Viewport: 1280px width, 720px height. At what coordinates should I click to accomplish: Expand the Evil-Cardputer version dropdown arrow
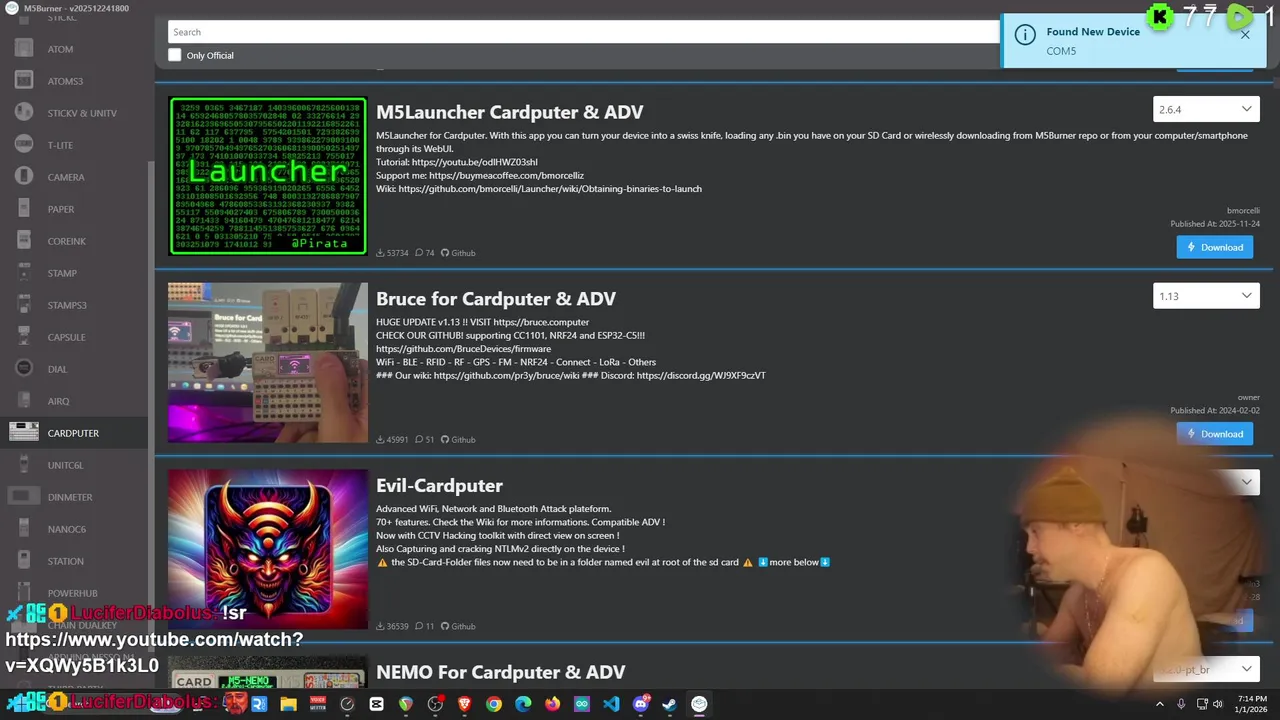1246,482
